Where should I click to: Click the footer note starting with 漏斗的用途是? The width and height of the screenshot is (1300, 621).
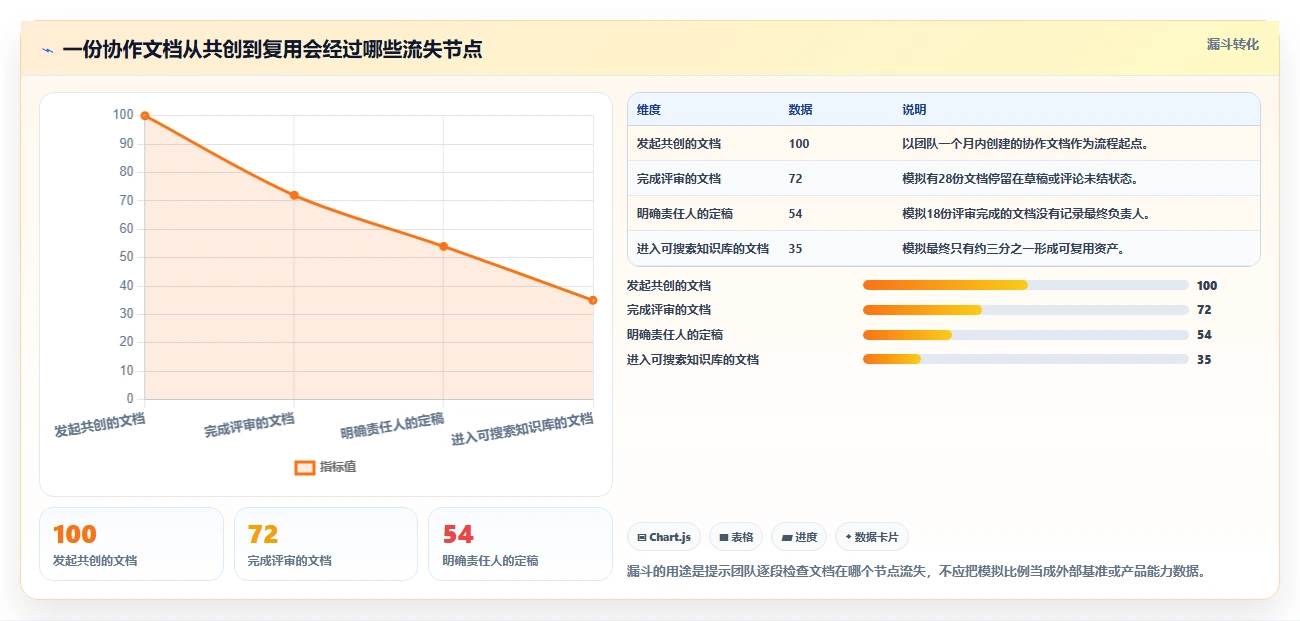click(916, 572)
